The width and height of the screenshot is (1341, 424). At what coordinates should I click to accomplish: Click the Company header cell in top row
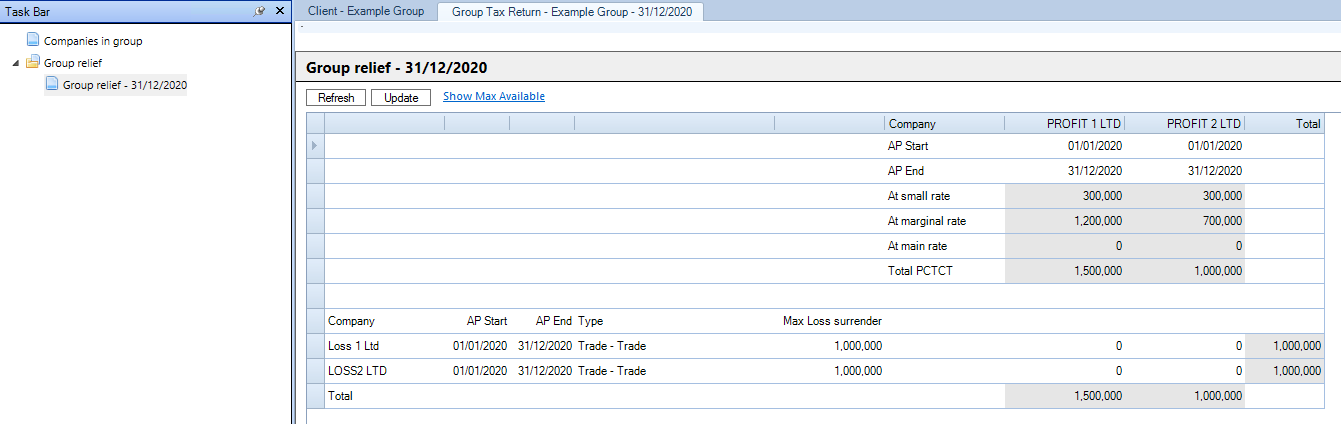pos(944,124)
